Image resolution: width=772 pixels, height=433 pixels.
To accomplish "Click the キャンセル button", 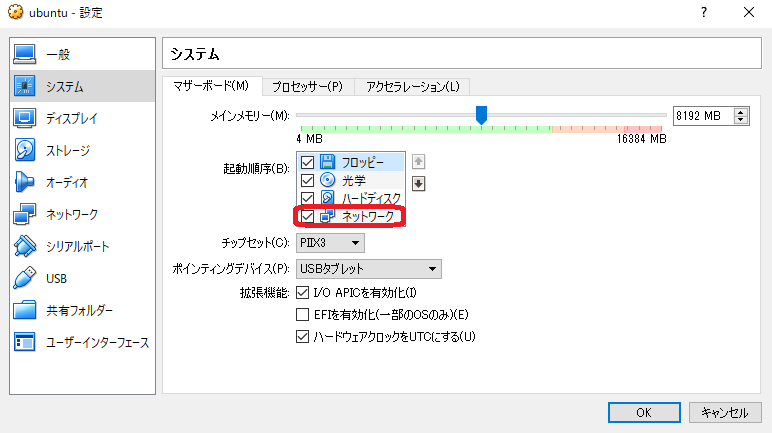I will click(725, 412).
